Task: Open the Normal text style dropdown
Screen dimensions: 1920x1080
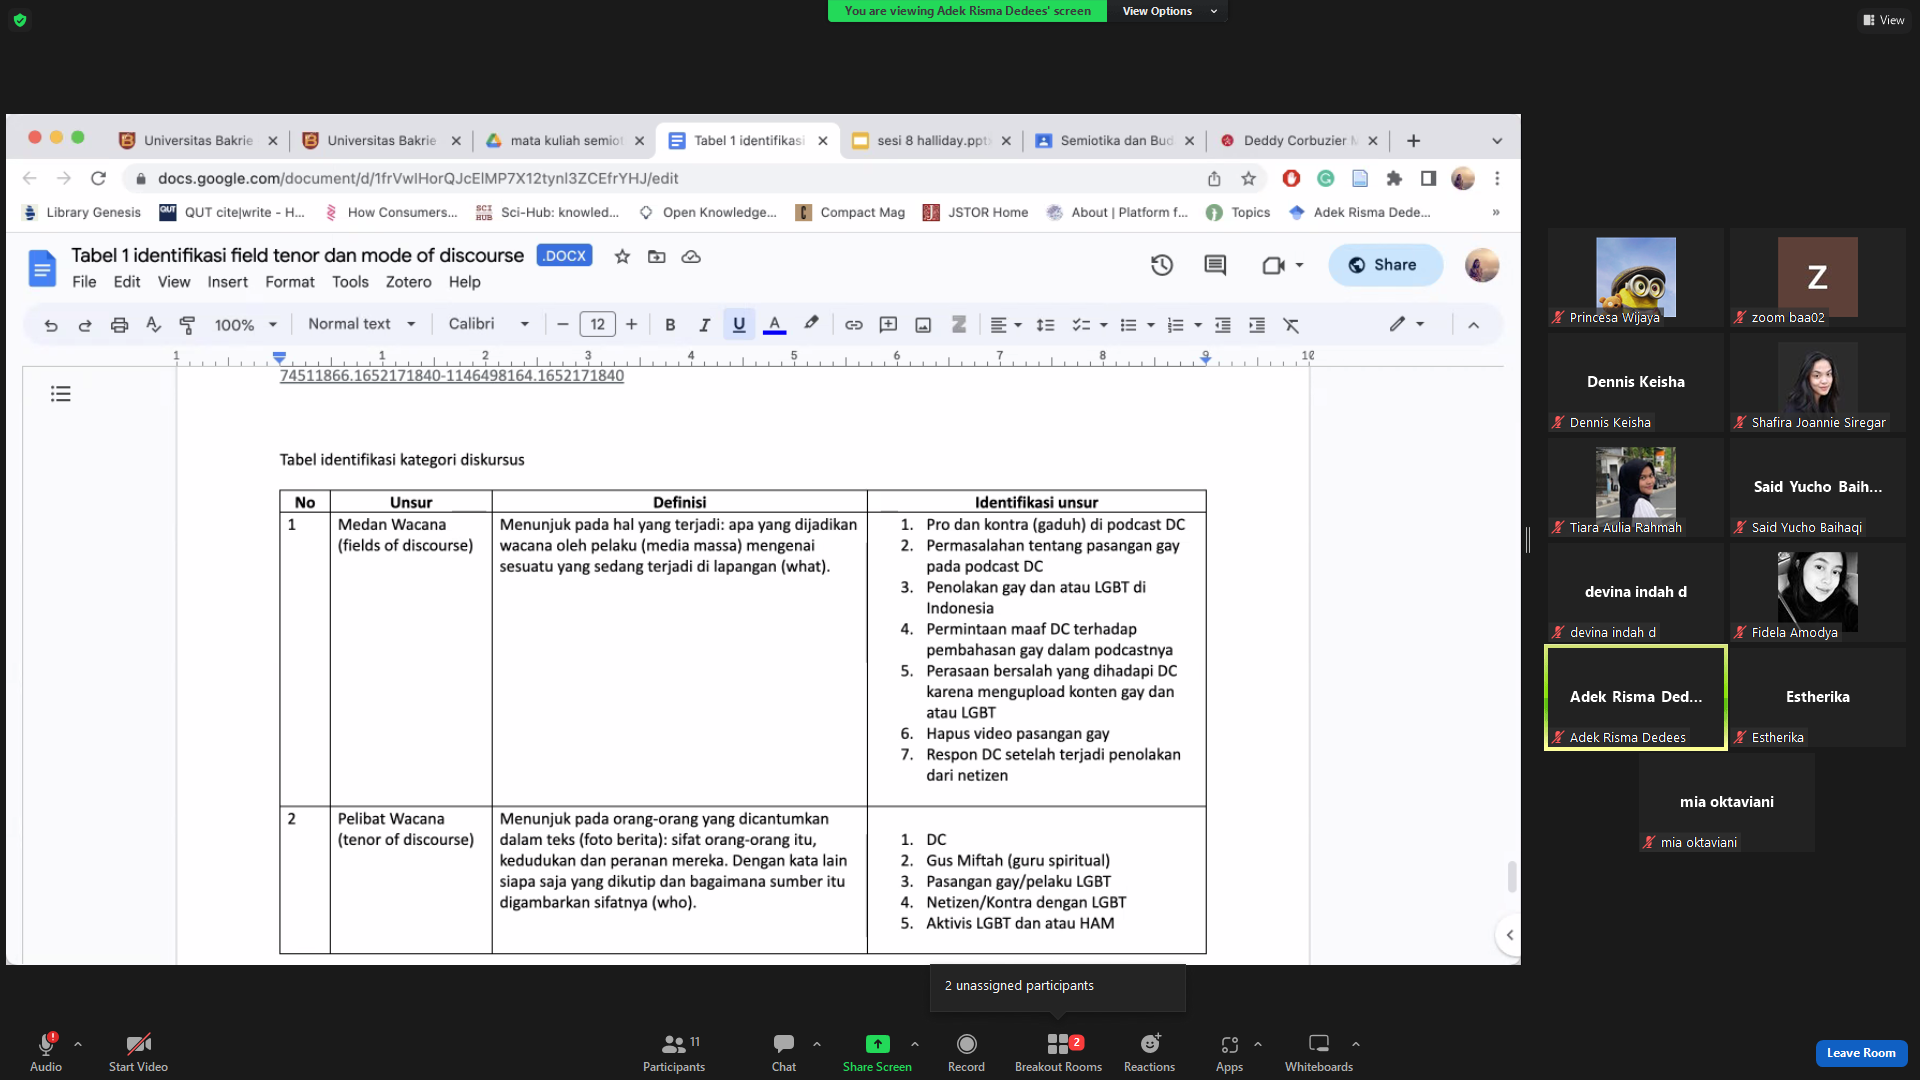Action: [361, 324]
